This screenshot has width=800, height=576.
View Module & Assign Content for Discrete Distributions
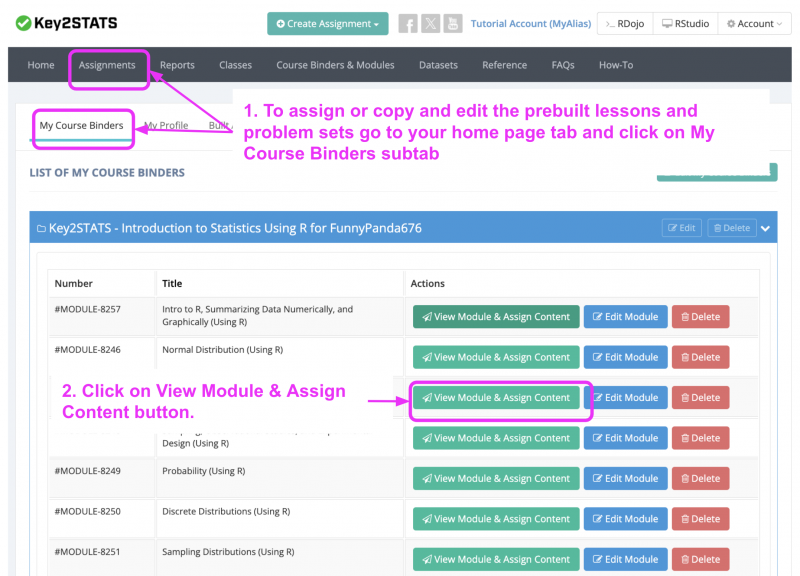pyautogui.click(x=496, y=519)
